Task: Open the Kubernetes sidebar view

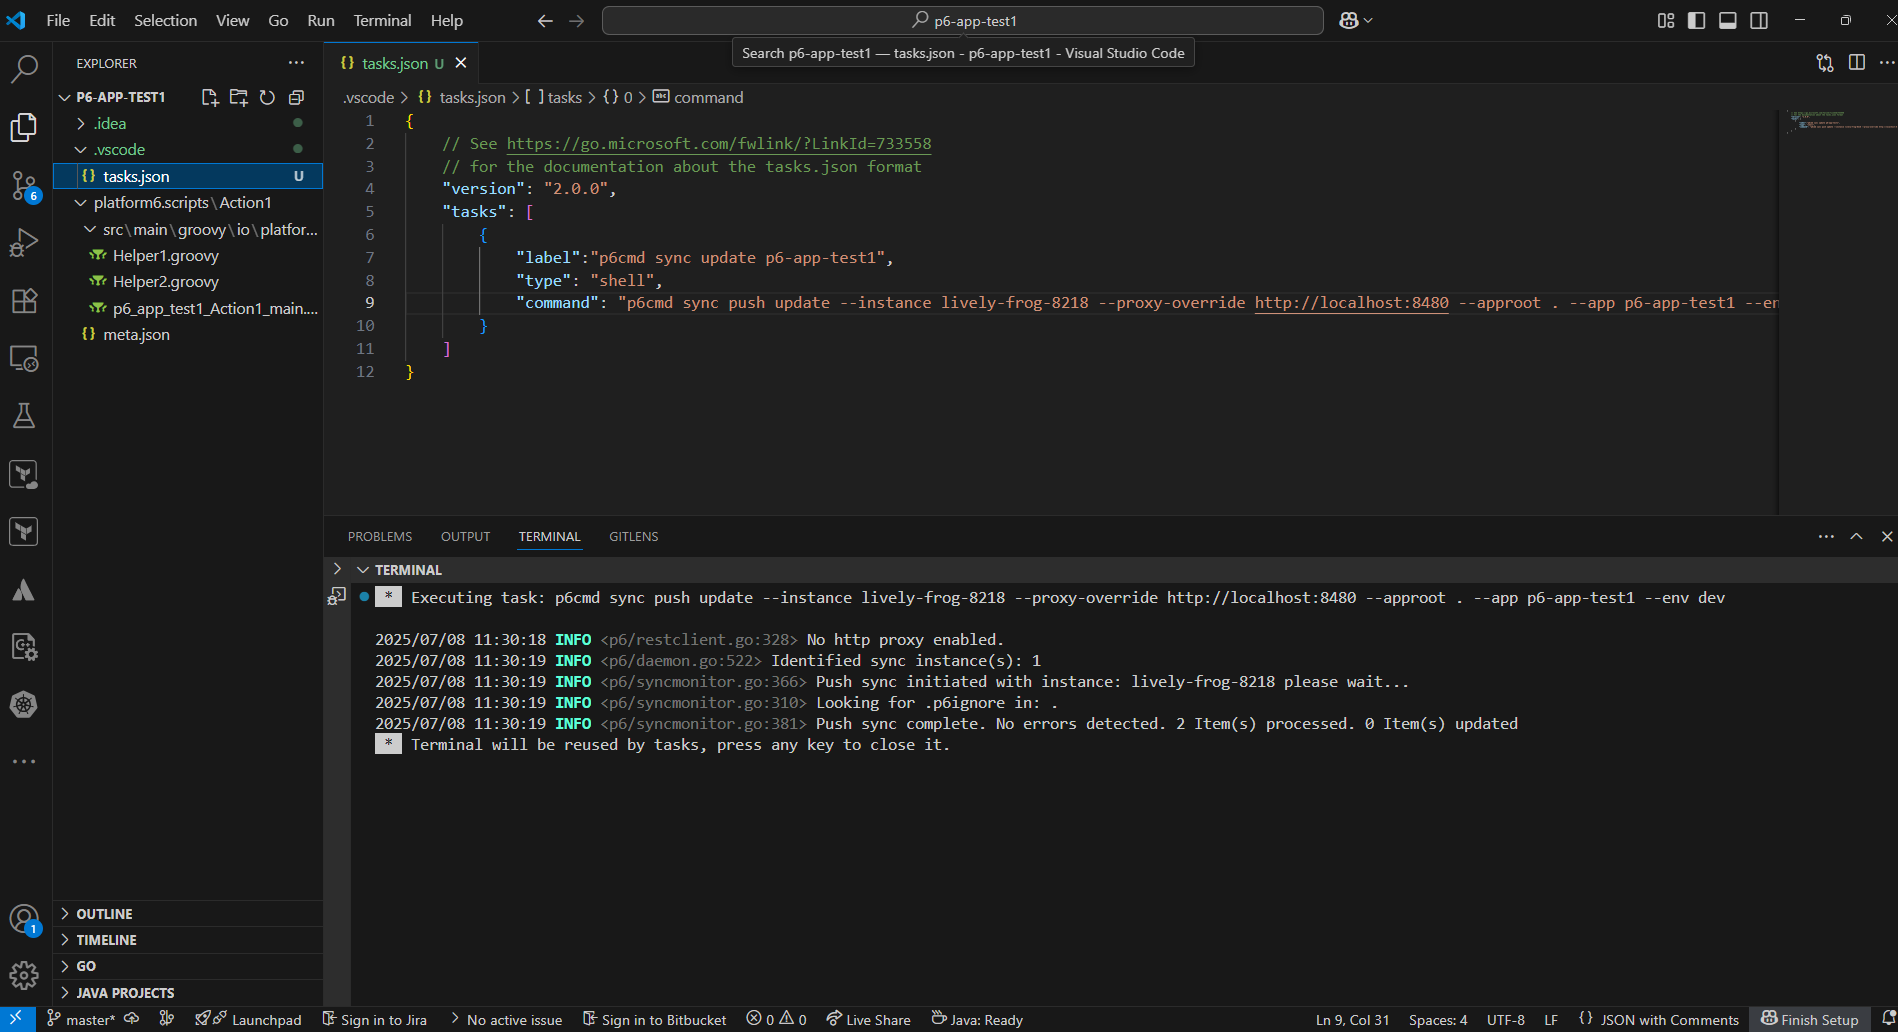Action: [24, 705]
